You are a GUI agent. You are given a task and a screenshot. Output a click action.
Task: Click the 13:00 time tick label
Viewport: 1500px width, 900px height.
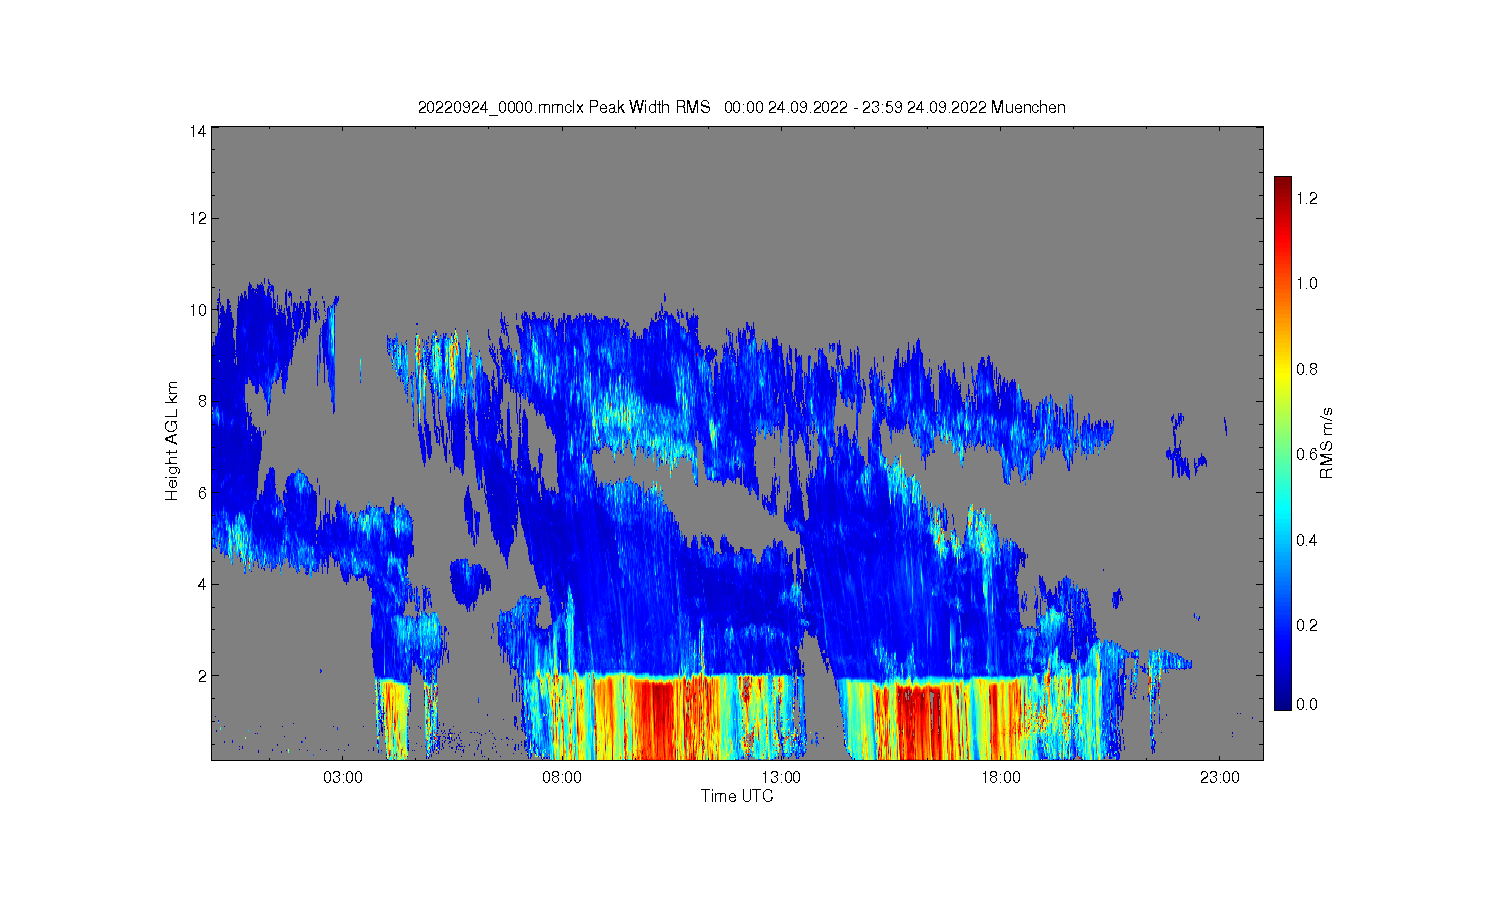click(781, 778)
